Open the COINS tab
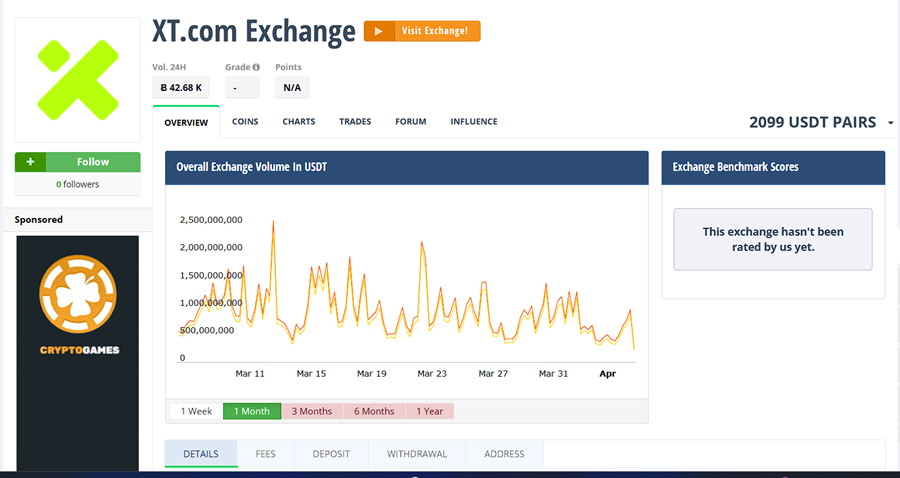This screenshot has width=900, height=478. pyautogui.click(x=245, y=122)
